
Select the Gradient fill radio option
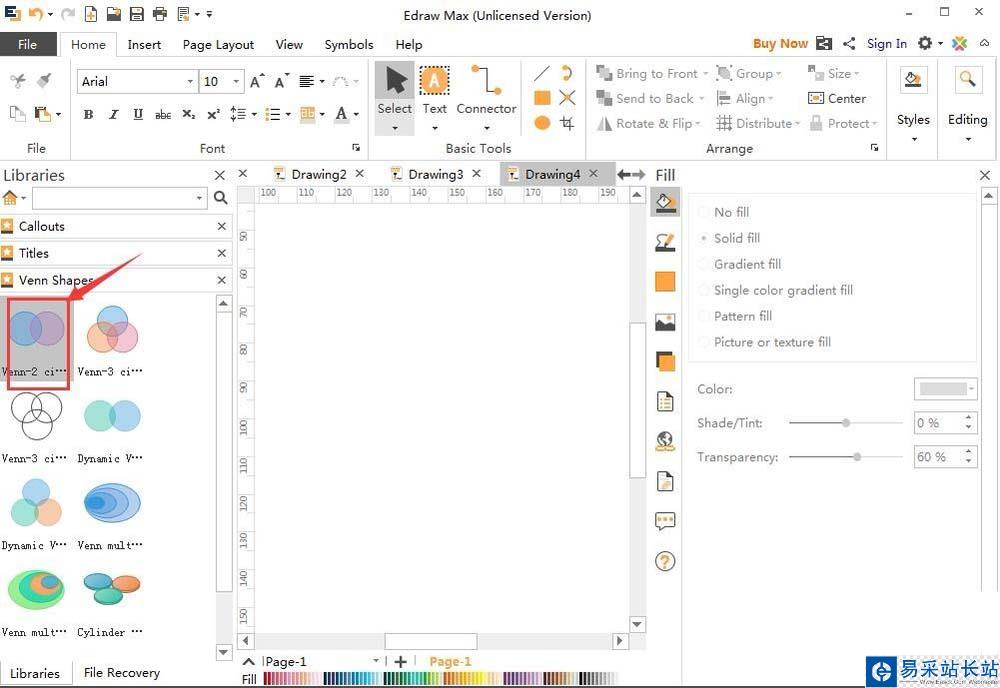click(746, 264)
